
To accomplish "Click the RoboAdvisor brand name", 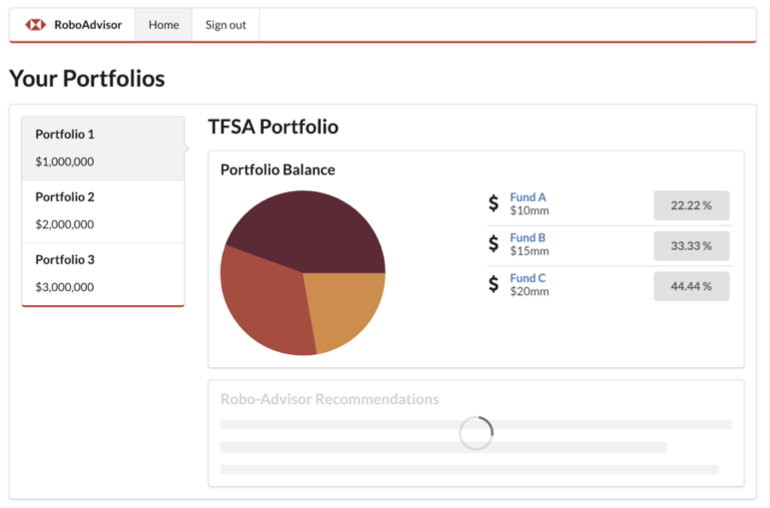I will pyautogui.click(x=87, y=25).
